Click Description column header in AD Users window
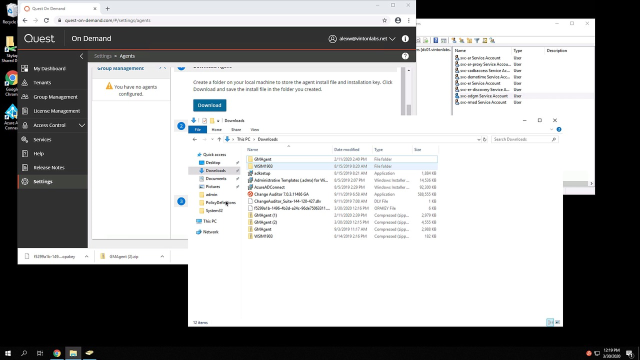The width and height of the screenshot is (640, 360). [557, 51]
